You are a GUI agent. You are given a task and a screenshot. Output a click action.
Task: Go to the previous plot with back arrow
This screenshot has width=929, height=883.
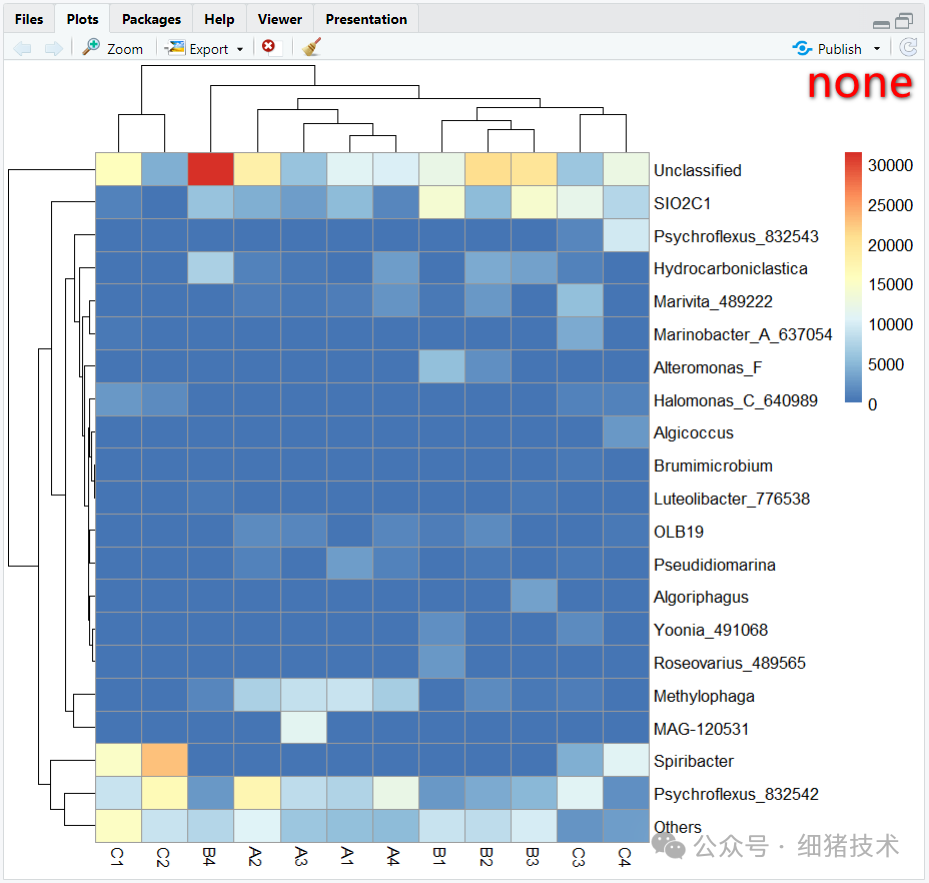click(x=22, y=46)
